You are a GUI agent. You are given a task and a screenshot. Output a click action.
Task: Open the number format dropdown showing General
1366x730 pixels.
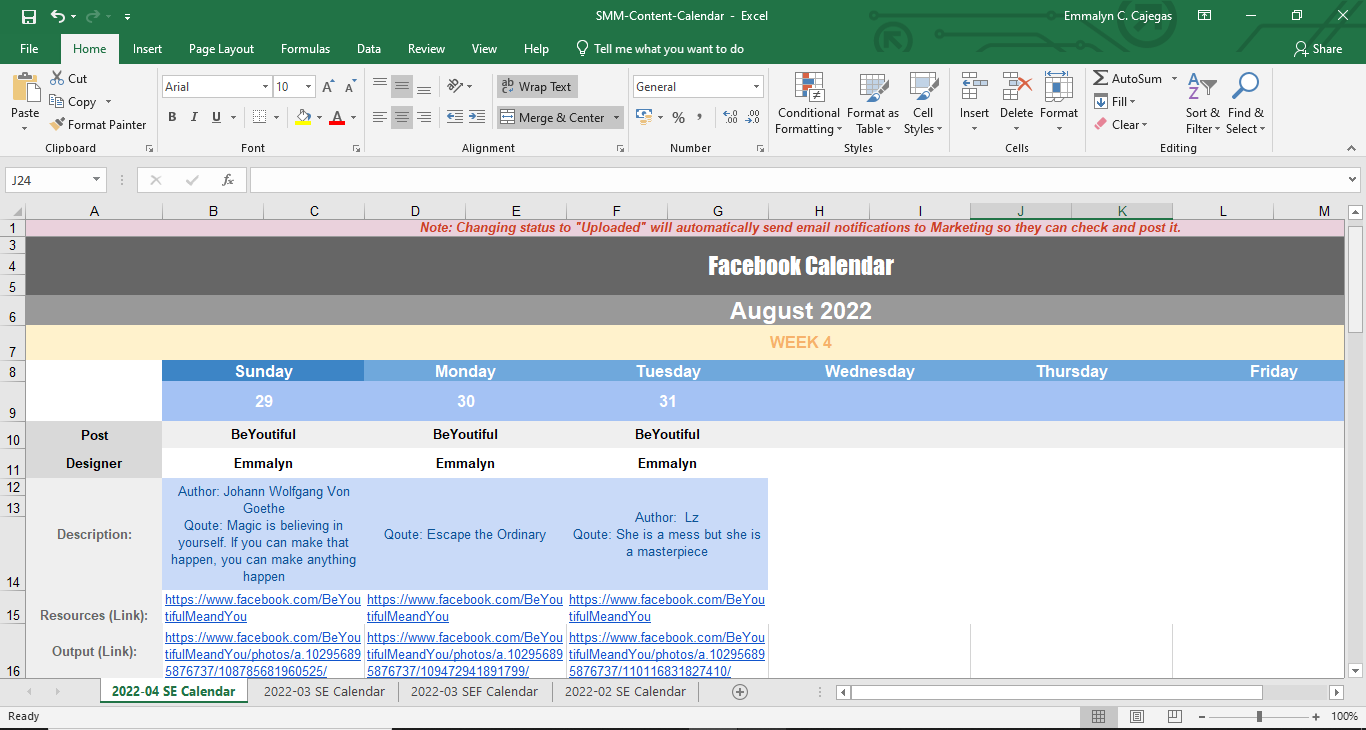pos(756,87)
